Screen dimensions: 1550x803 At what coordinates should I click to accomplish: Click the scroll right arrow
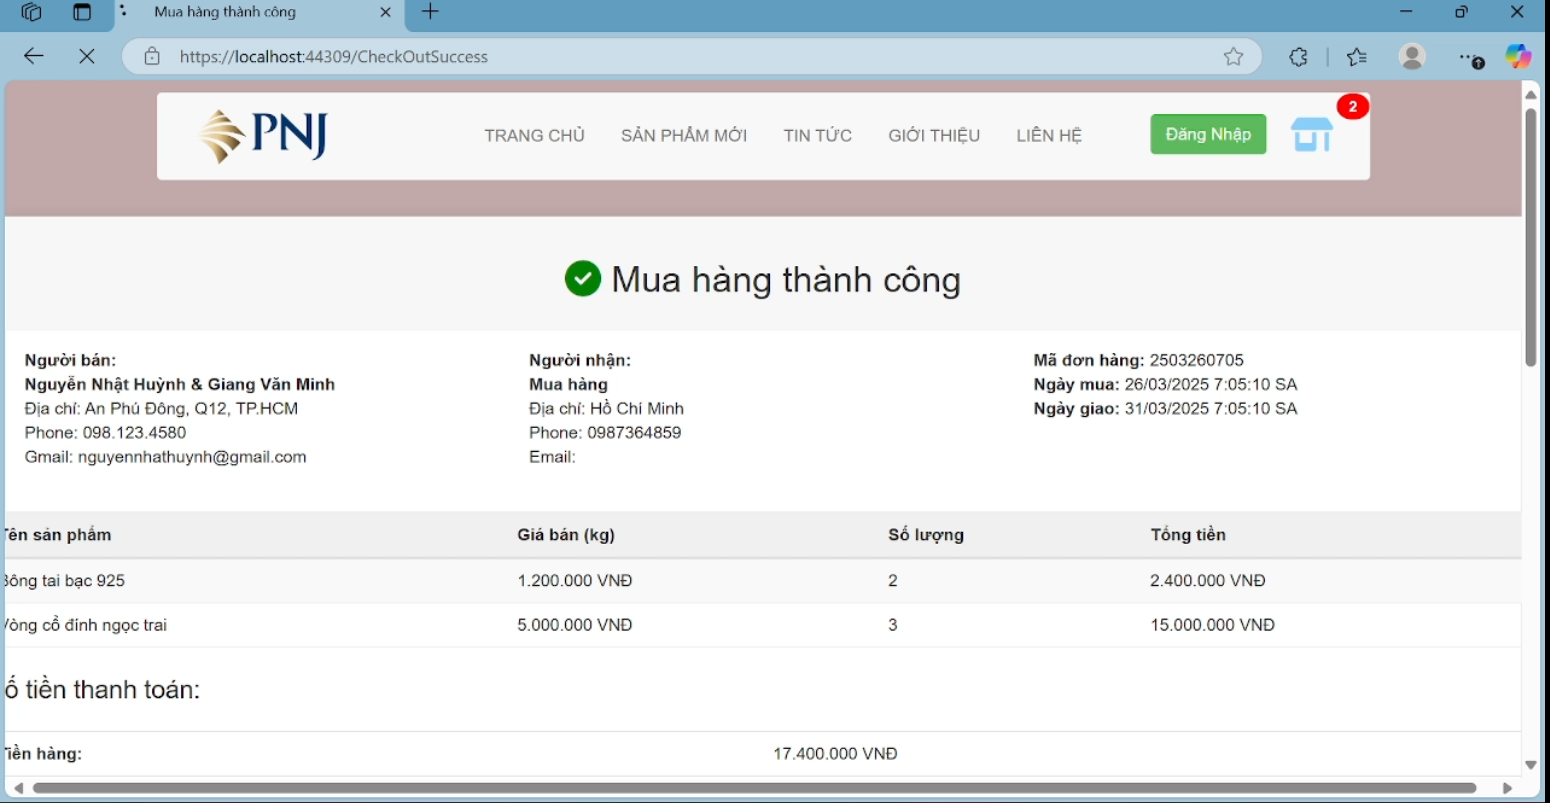tap(1507, 788)
